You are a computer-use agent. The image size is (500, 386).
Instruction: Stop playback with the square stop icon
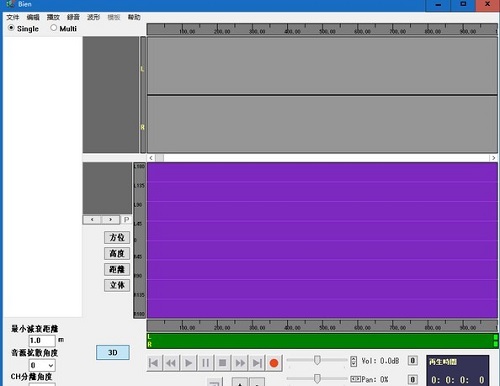(222, 363)
